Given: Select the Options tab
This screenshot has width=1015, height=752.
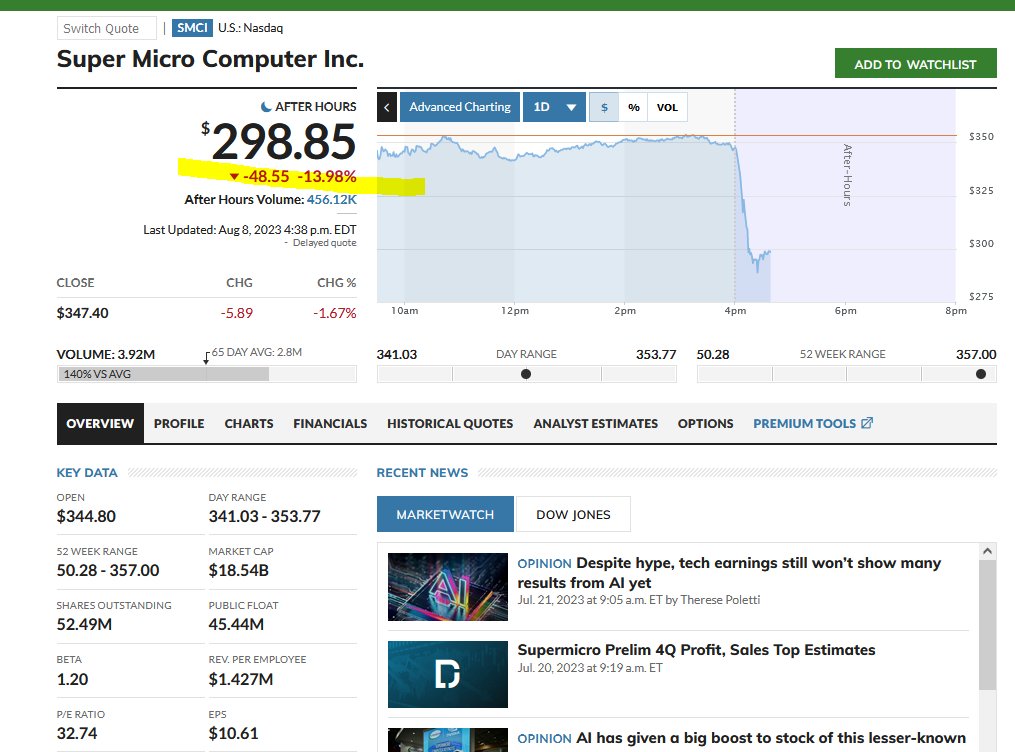Looking at the screenshot, I should coord(706,423).
